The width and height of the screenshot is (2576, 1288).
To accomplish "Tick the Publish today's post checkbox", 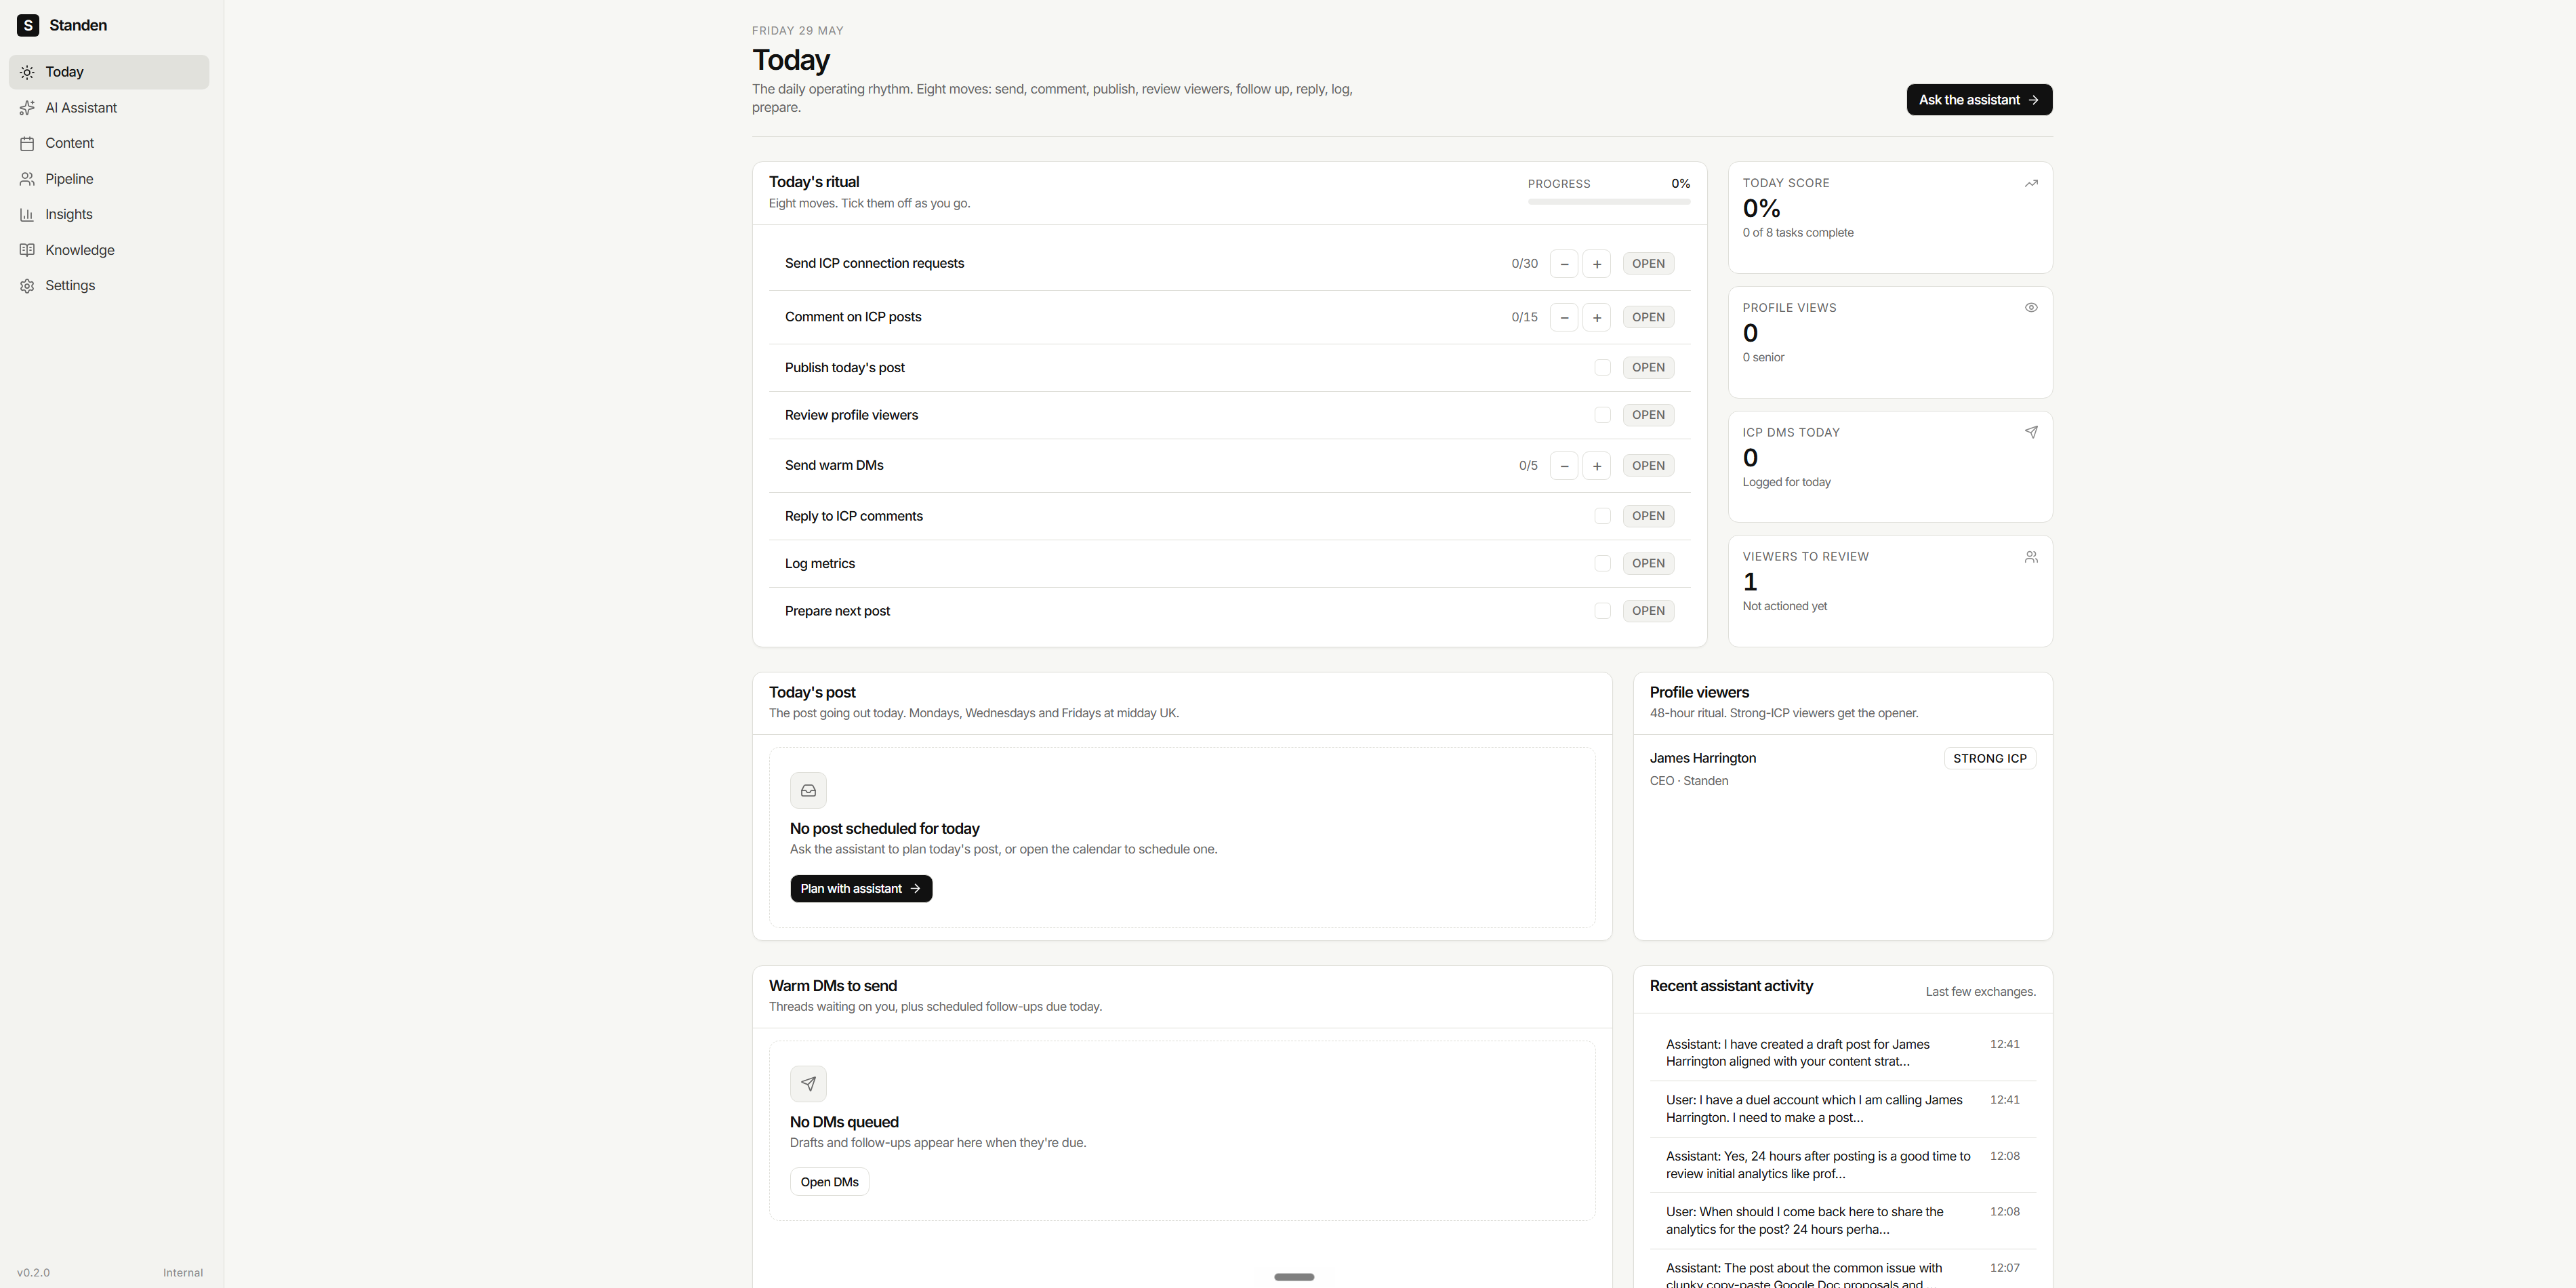I will tap(1602, 368).
